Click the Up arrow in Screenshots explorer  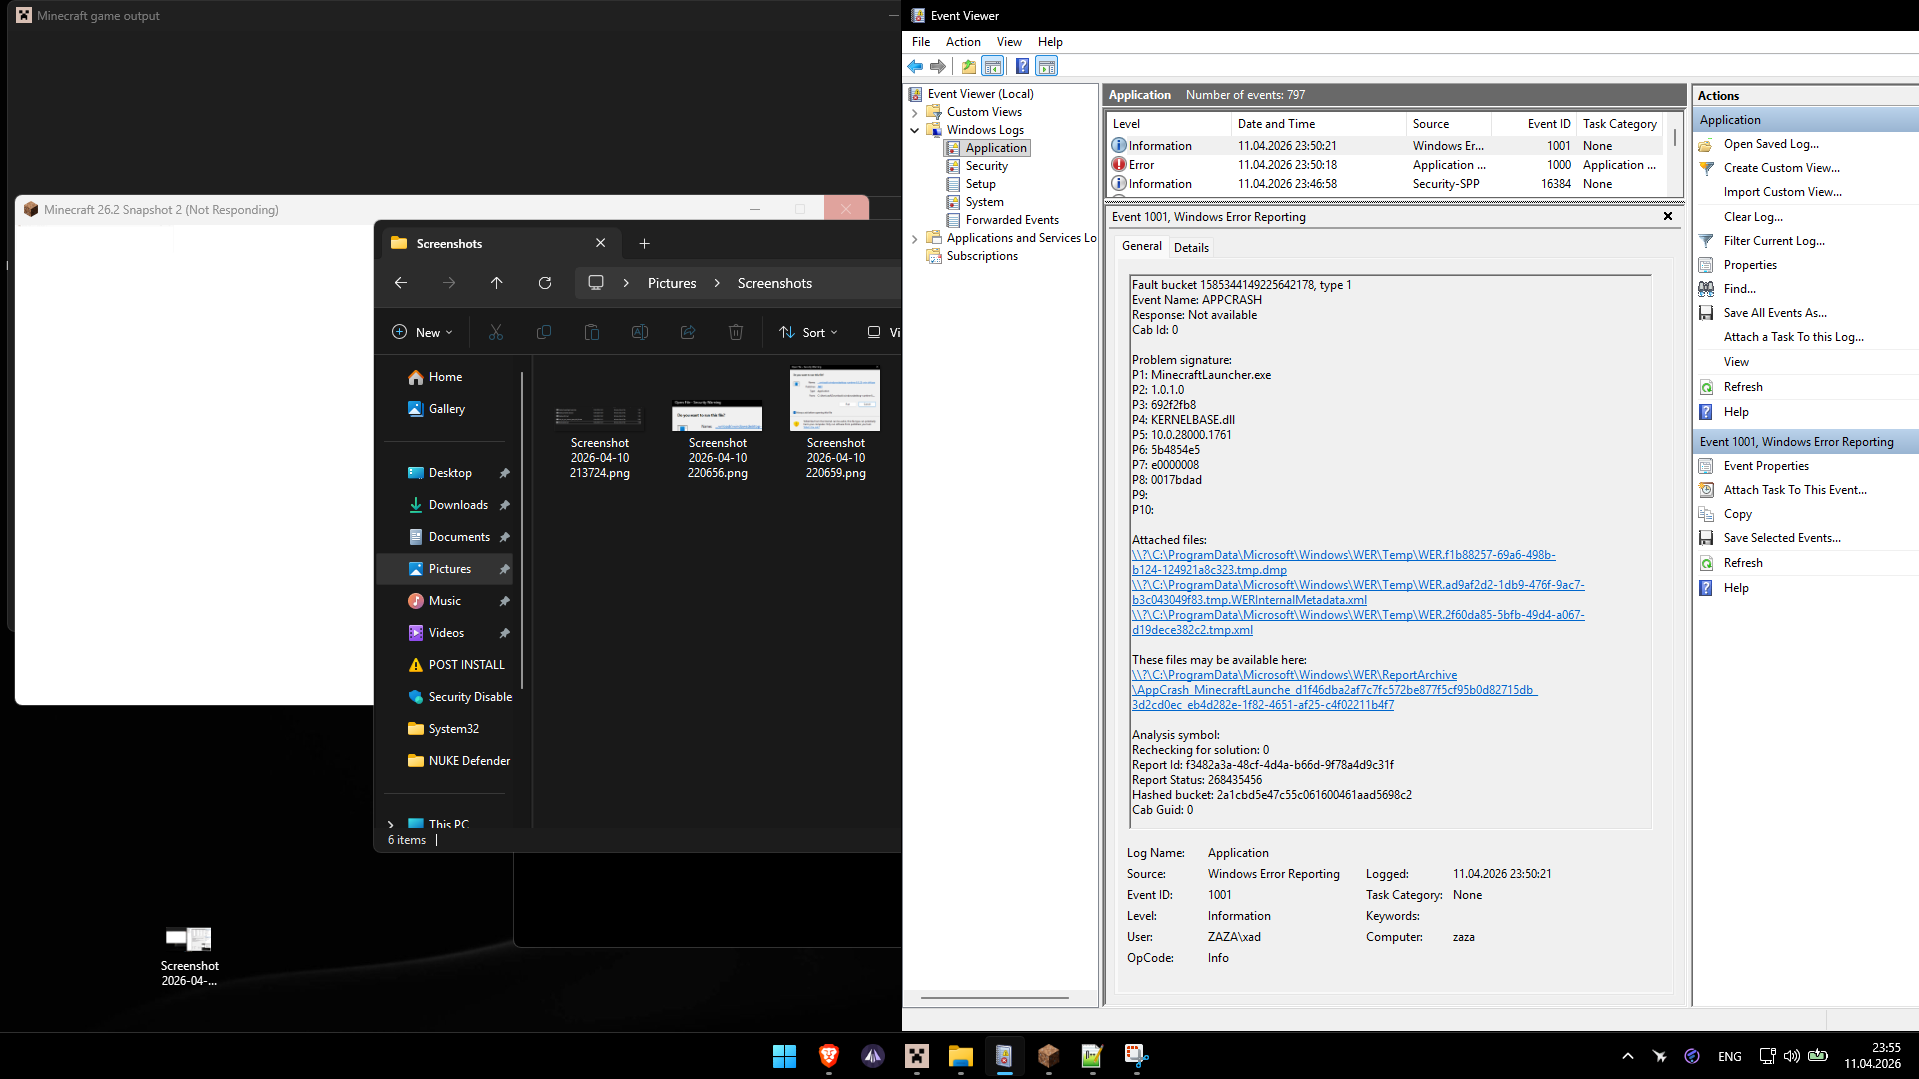point(497,283)
